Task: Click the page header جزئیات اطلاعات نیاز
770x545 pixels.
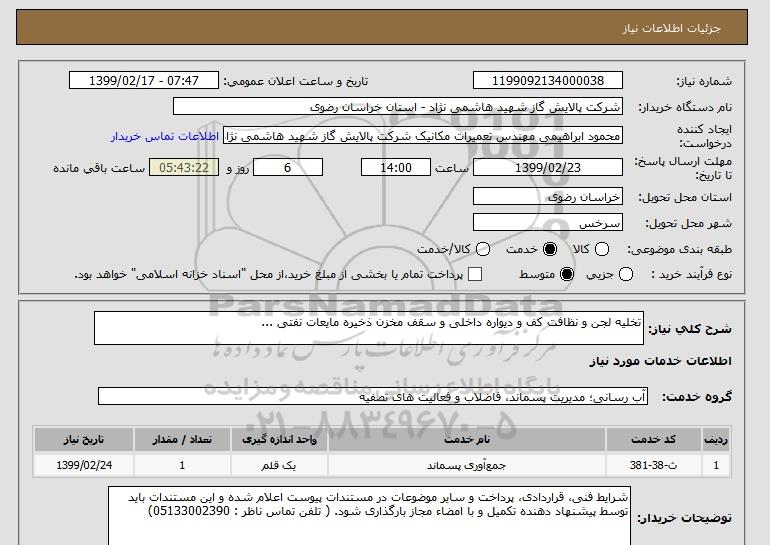Action: (671, 28)
